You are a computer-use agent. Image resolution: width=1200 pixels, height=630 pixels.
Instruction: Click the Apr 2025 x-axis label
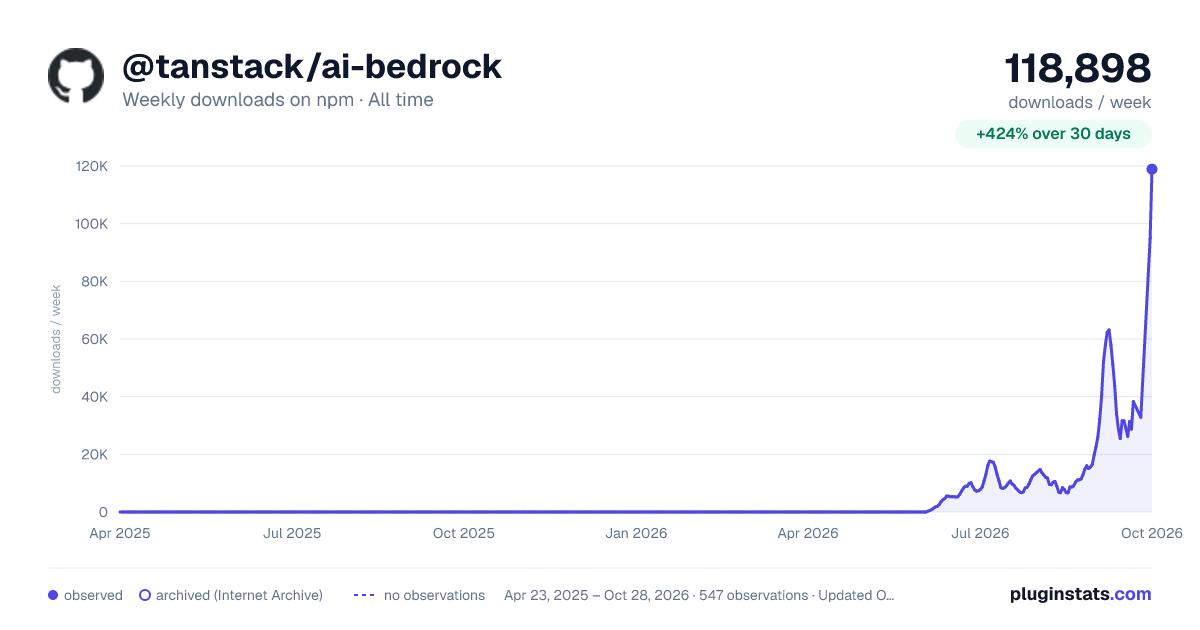click(x=120, y=533)
